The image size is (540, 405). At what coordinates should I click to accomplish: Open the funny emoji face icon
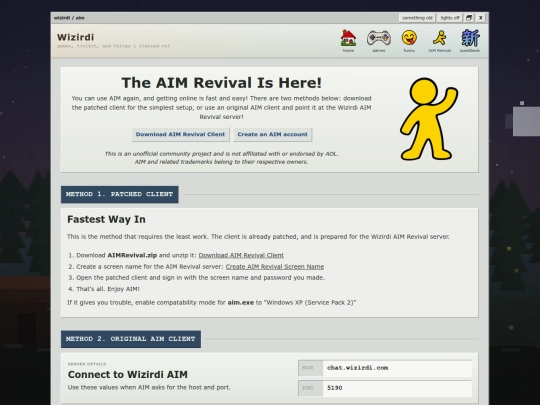(409, 38)
